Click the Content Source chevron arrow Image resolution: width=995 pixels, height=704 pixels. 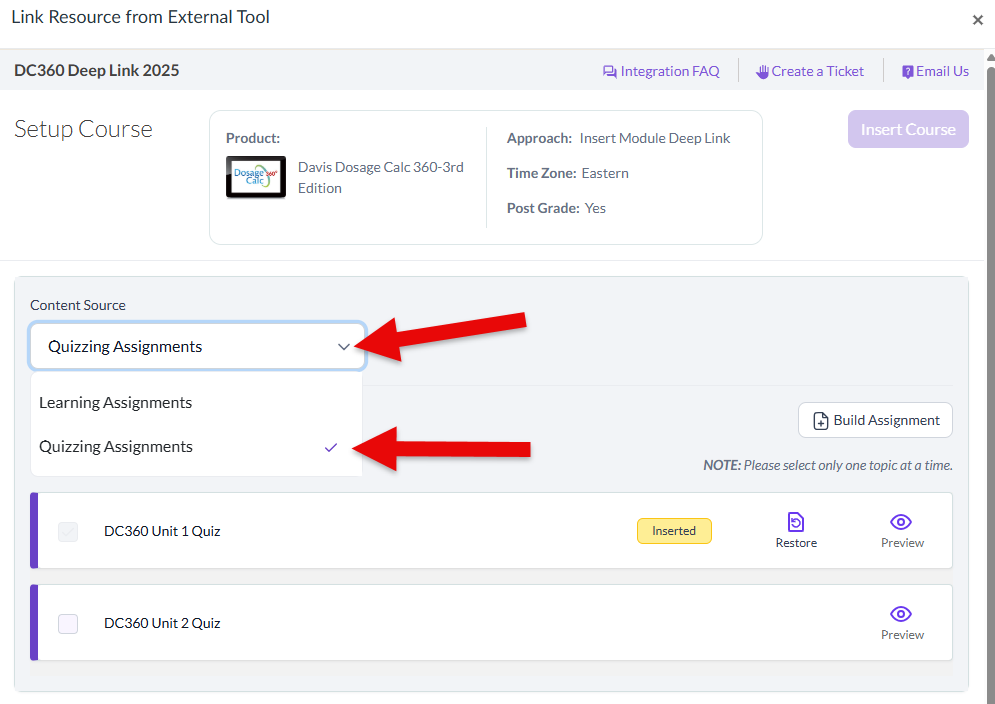(x=344, y=347)
